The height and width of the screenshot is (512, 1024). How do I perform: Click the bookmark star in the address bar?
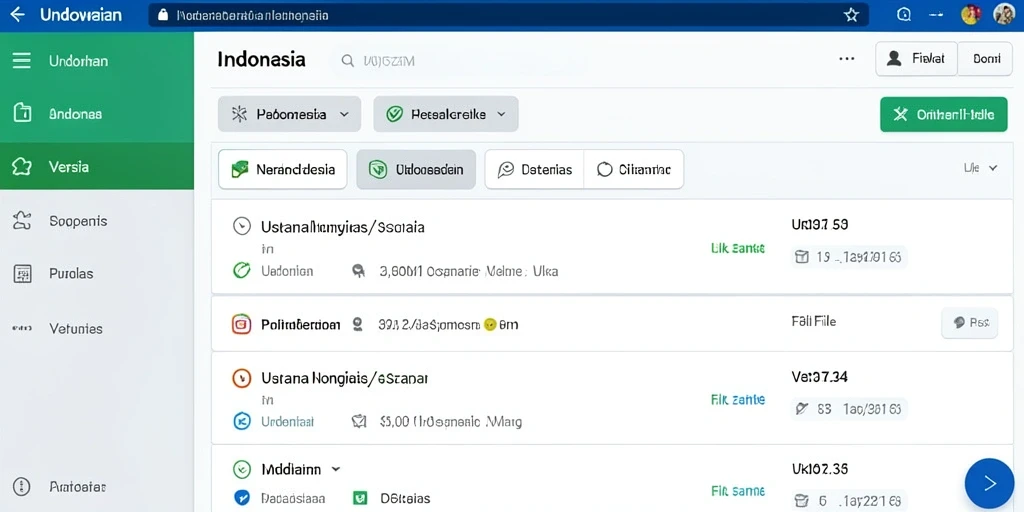pos(851,15)
